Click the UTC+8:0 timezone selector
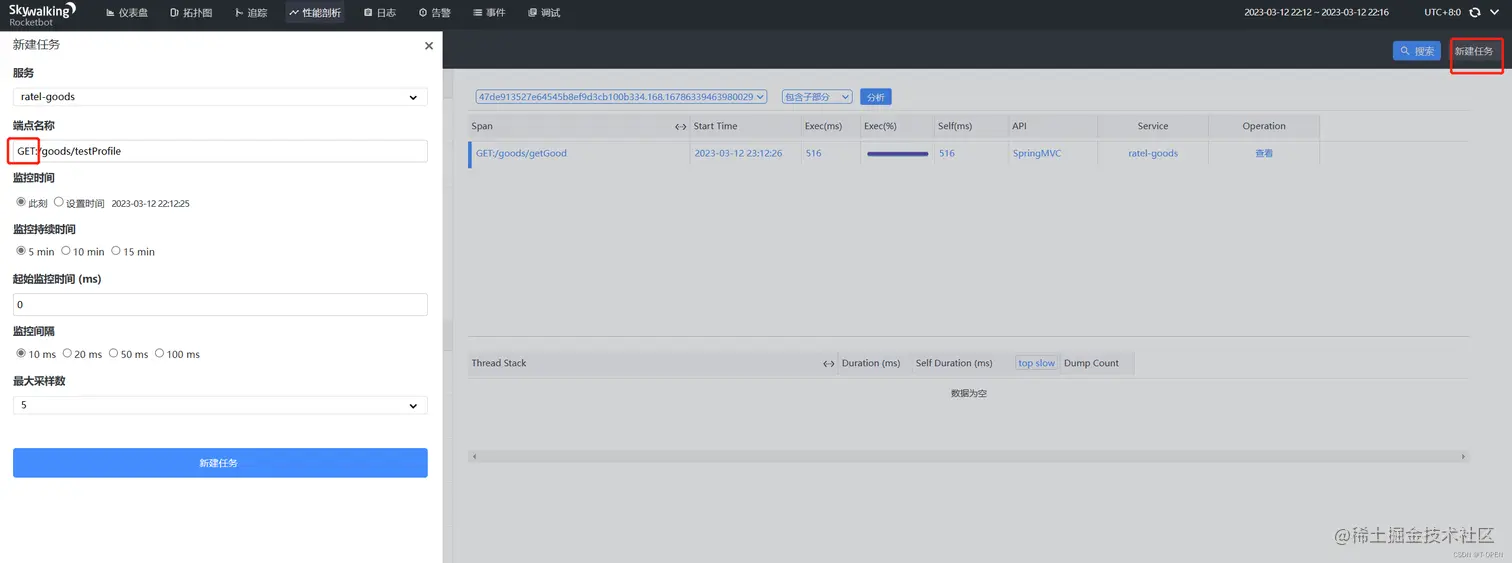The width and height of the screenshot is (1512, 563). (1442, 13)
